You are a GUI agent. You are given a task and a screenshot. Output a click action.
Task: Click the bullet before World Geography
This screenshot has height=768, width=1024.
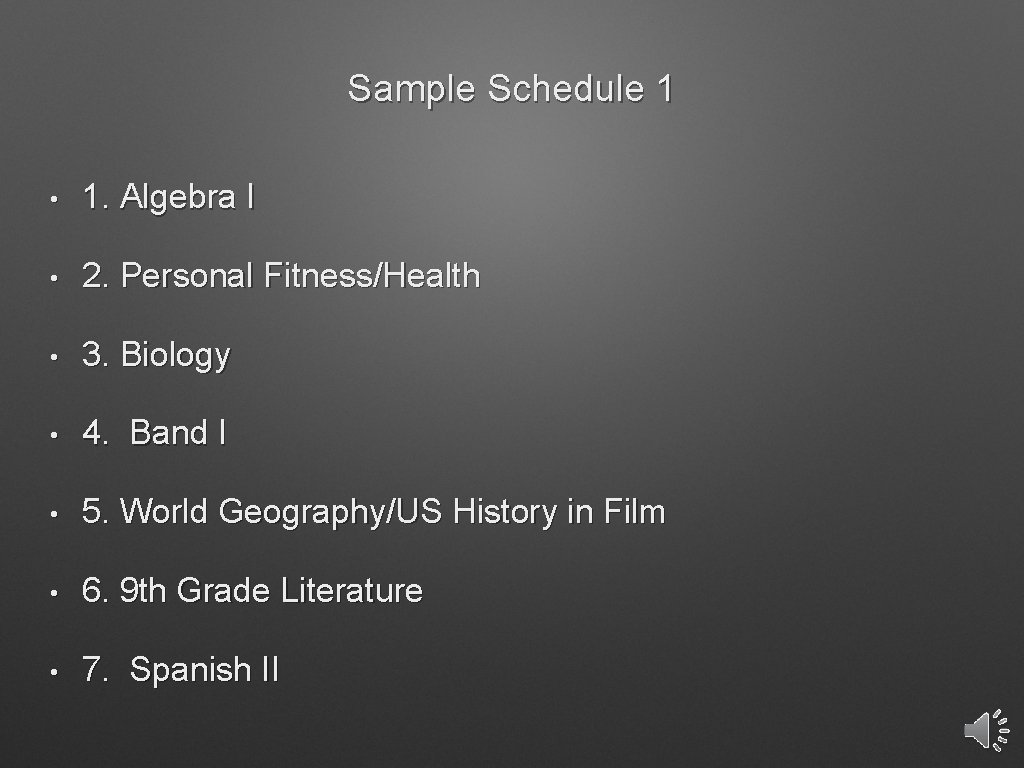tap(62, 514)
